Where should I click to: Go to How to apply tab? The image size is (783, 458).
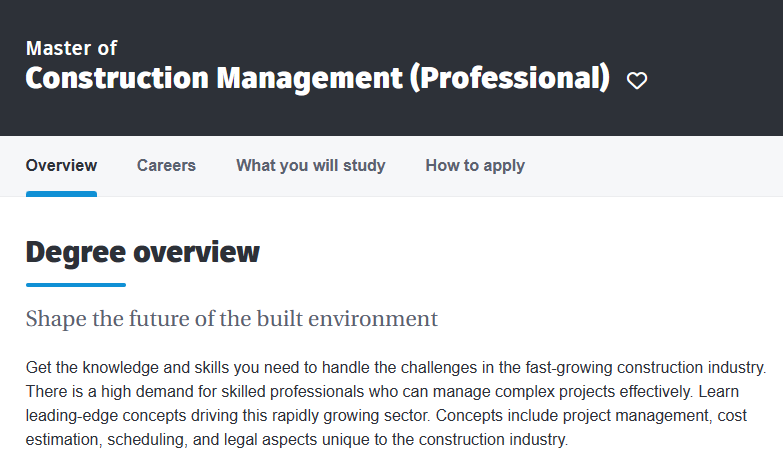coord(475,165)
